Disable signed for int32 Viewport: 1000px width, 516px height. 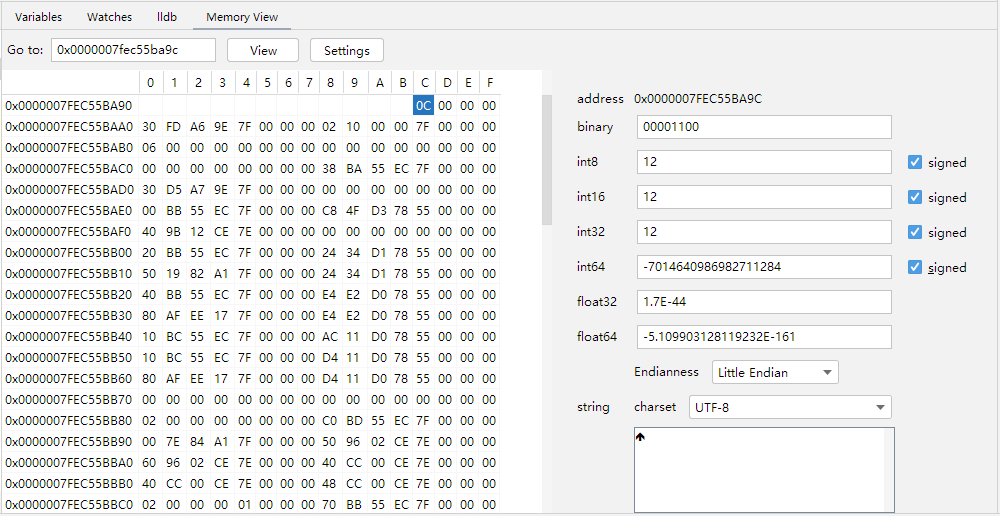[x=915, y=232]
